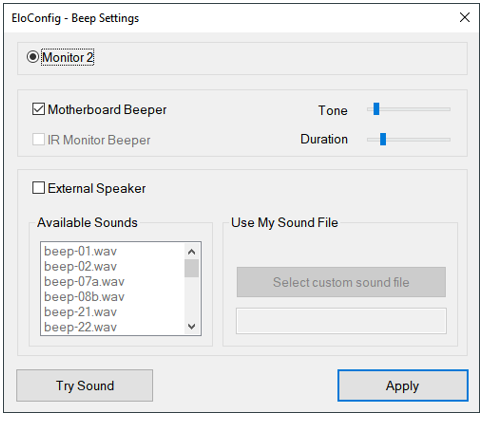Click the Duration slider handle
This screenshot has width=485, height=422.
pyautogui.click(x=383, y=139)
